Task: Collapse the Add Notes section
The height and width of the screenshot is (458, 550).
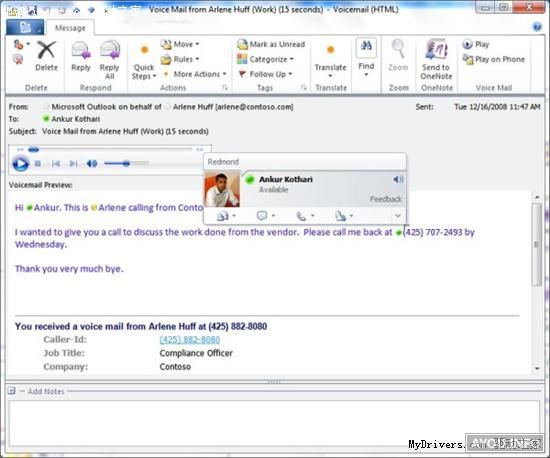Action: (x=12, y=391)
